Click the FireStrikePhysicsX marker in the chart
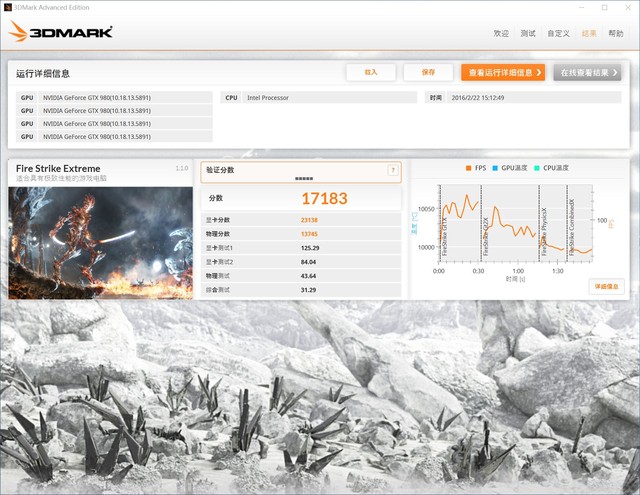The width and height of the screenshot is (640, 495). point(541,225)
